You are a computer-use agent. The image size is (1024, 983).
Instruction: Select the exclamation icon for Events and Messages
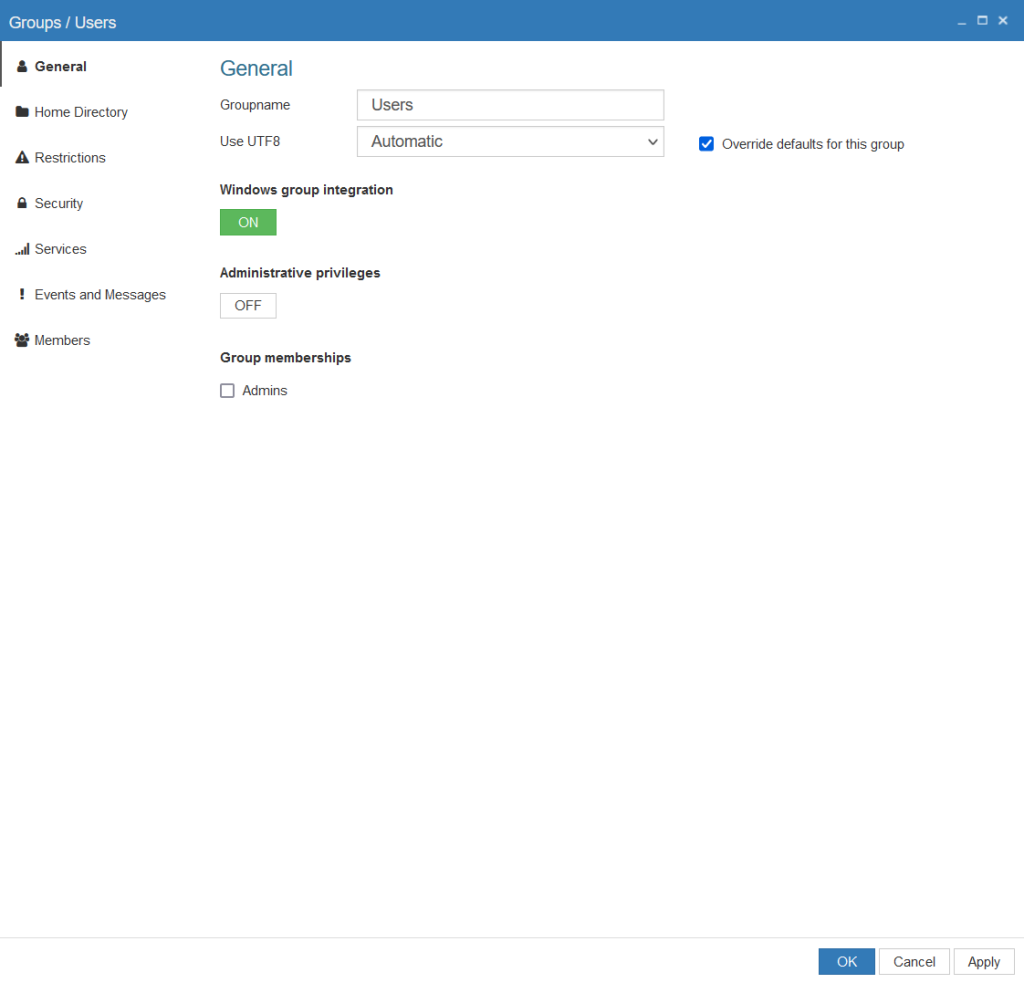point(21,294)
